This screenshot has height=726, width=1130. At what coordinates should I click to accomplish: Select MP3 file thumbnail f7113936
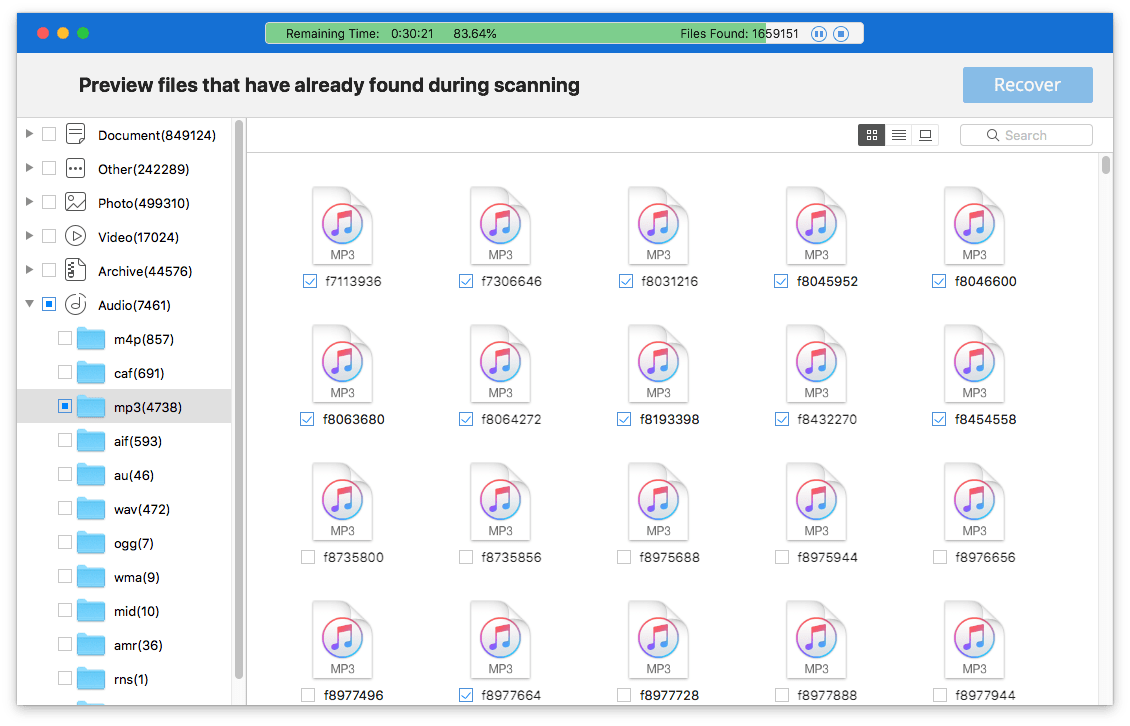(342, 226)
